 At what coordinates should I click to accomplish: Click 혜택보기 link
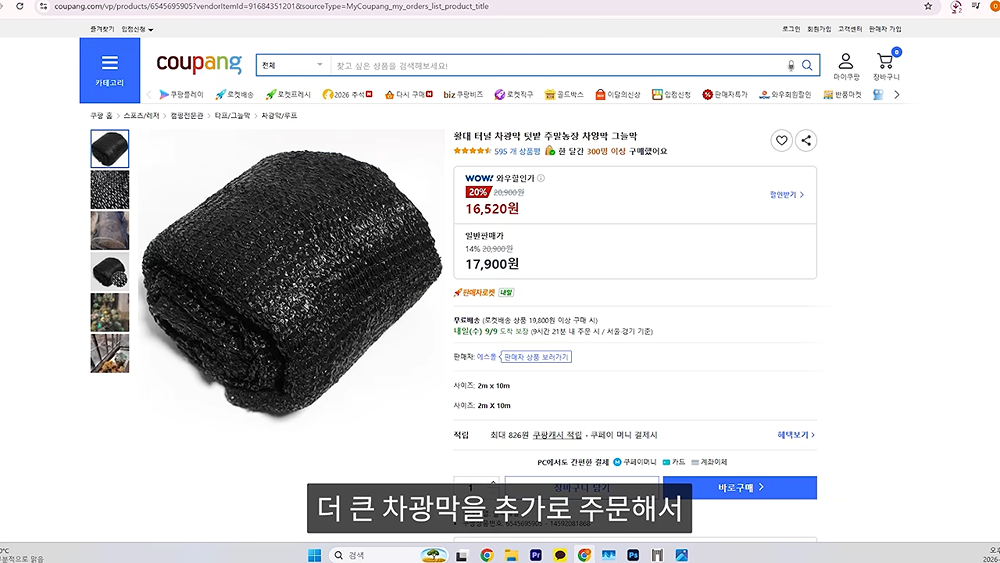796,435
